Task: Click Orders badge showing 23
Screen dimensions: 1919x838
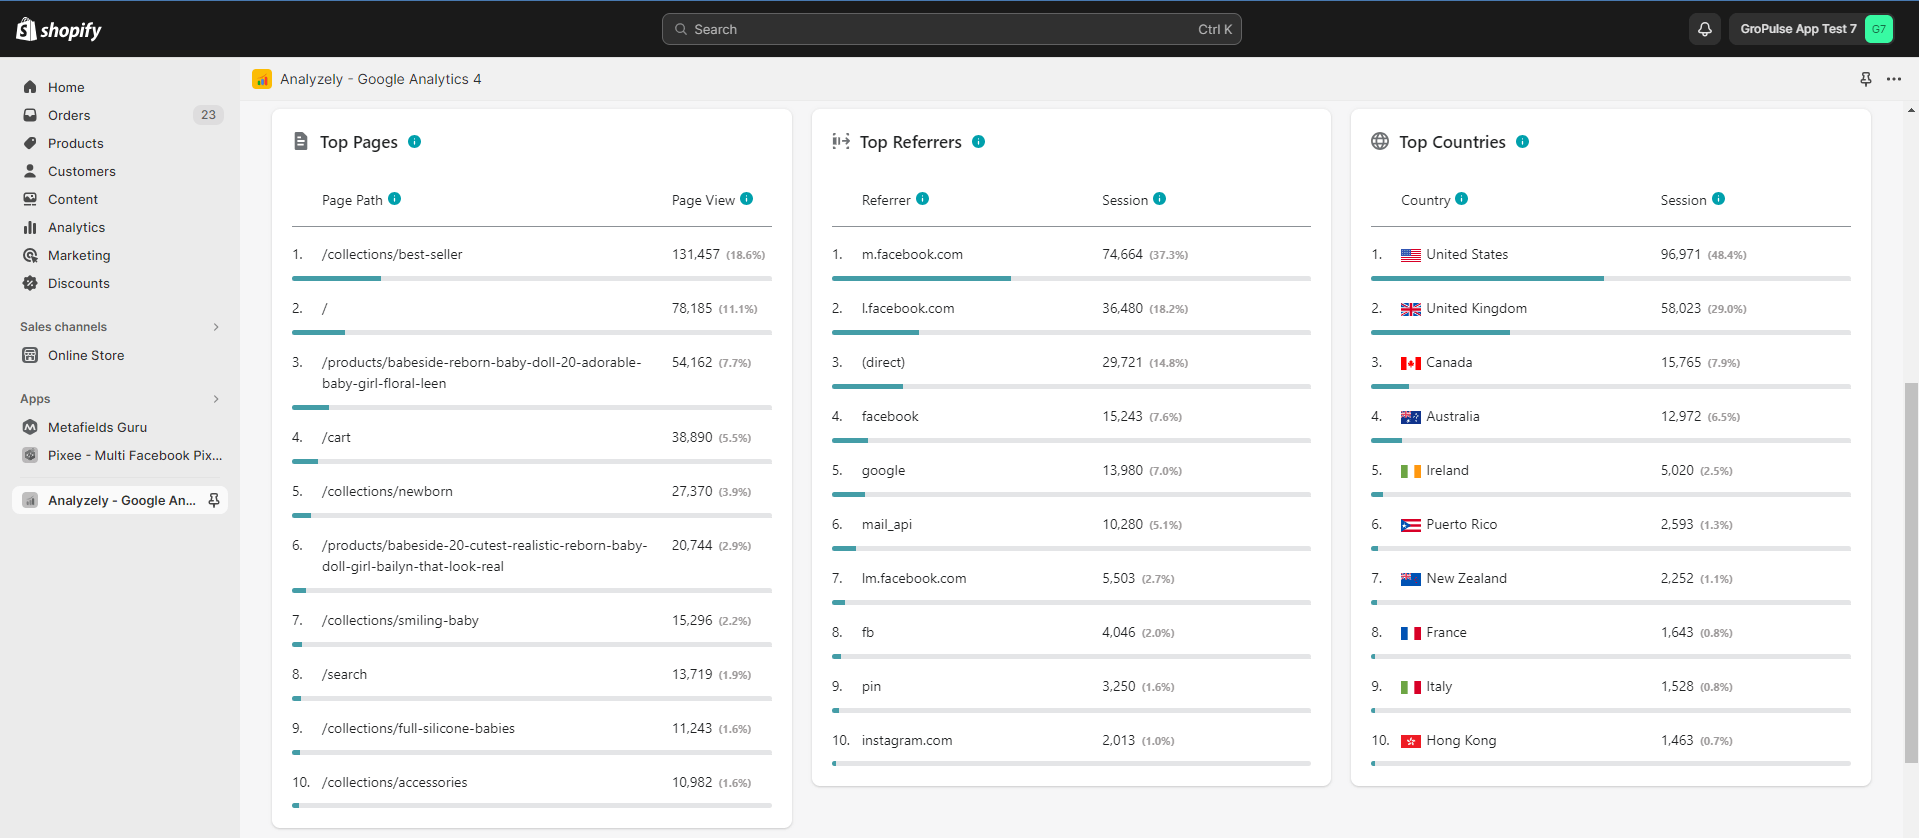Action: click(x=208, y=115)
